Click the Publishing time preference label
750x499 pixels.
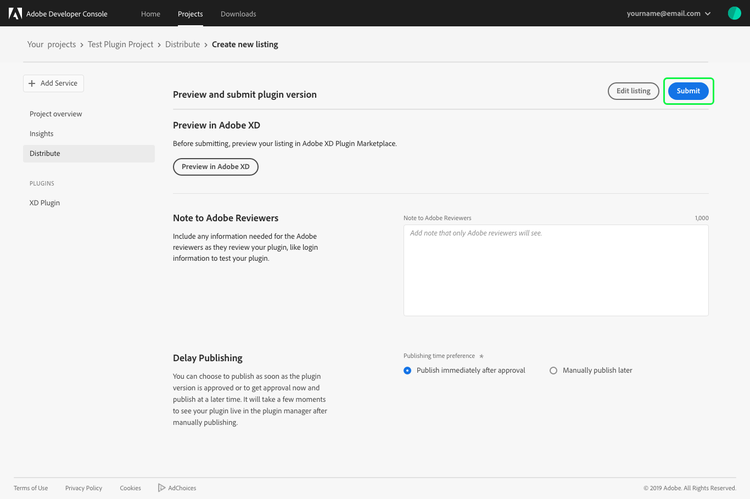[x=439, y=356]
